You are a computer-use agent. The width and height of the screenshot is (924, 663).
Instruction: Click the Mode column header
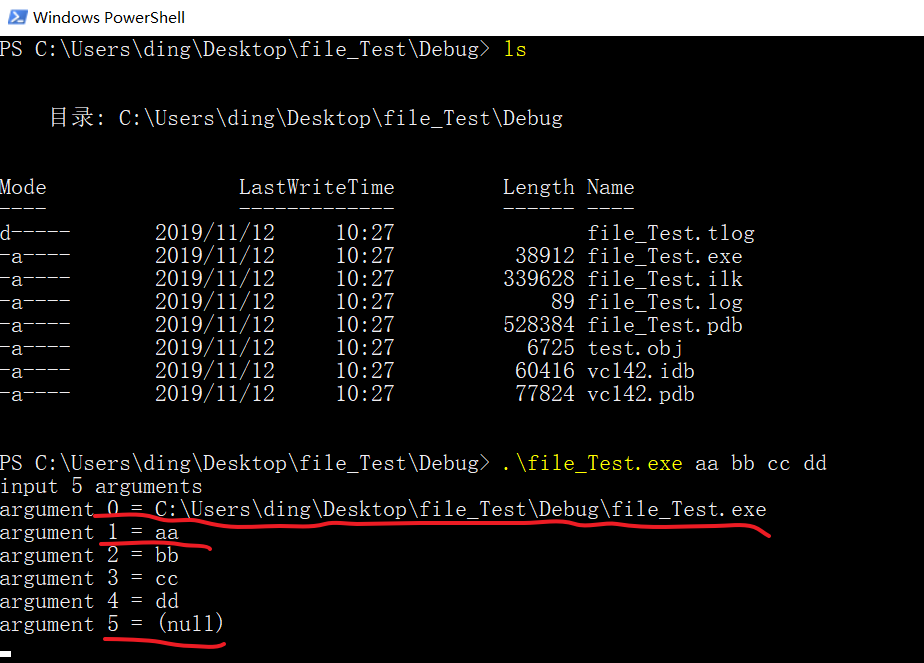(x=23, y=186)
